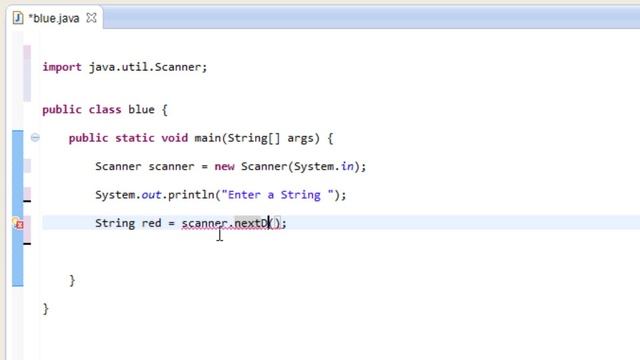Screen dimensions: 640x360
Task: Click the underlined scanner.nextD error text
Action: [x=231, y=223]
